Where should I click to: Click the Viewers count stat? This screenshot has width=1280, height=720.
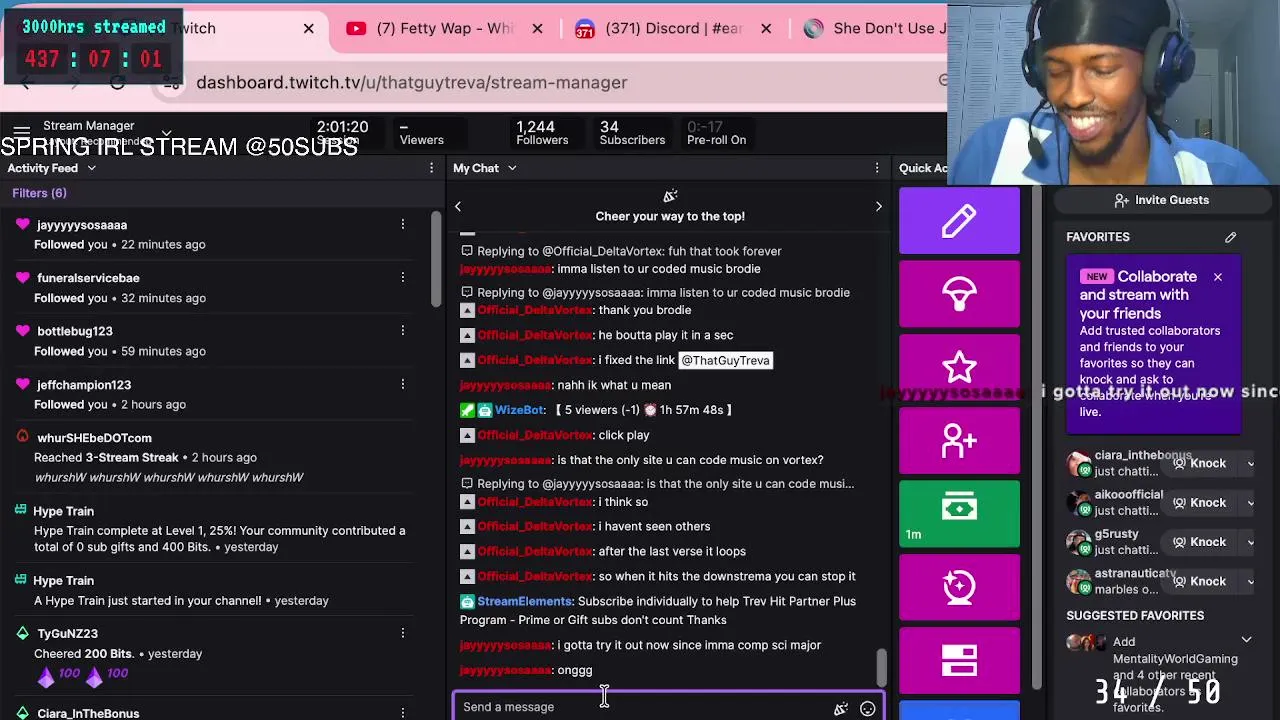(421, 133)
